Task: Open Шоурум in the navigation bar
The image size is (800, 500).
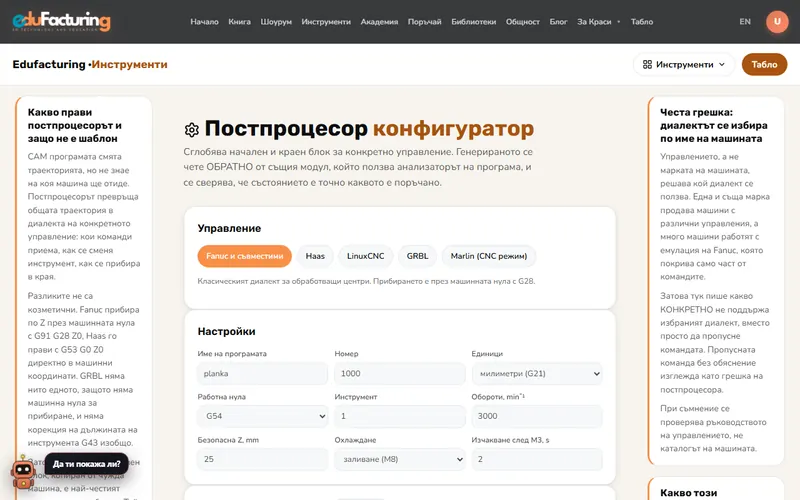Action: pos(276,21)
